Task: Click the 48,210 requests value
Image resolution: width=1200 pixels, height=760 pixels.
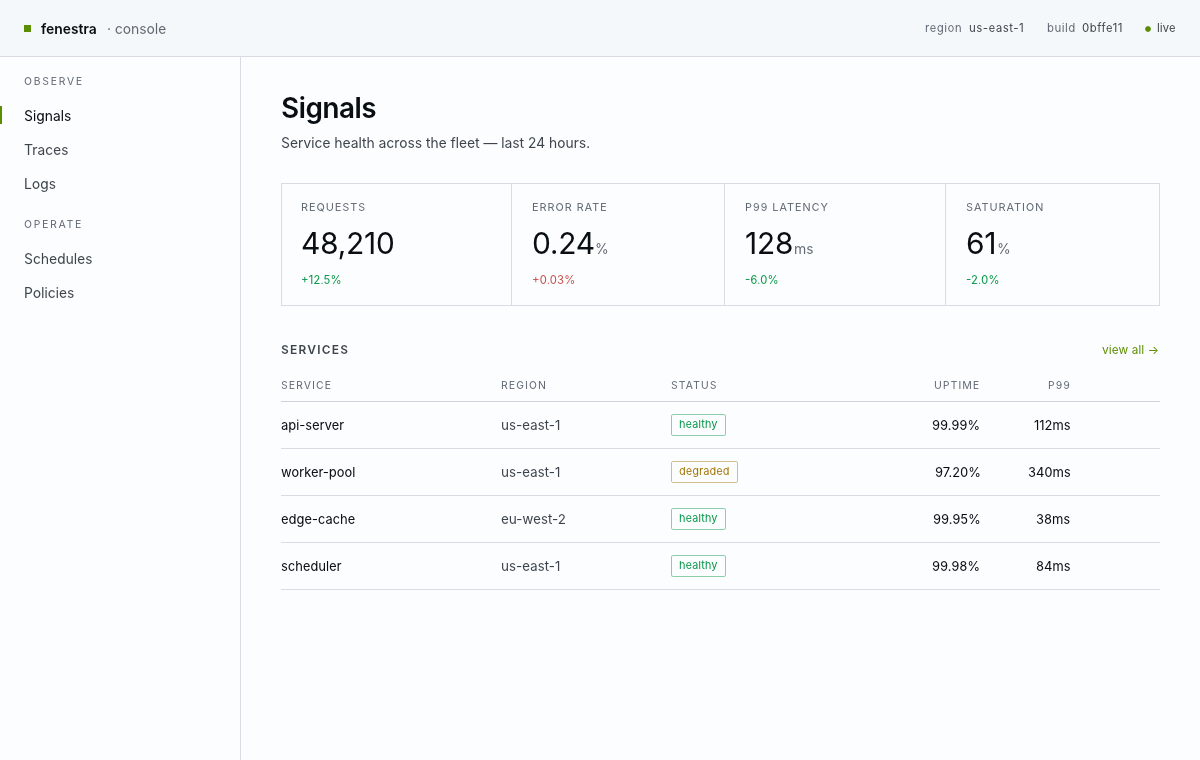Action: point(348,244)
